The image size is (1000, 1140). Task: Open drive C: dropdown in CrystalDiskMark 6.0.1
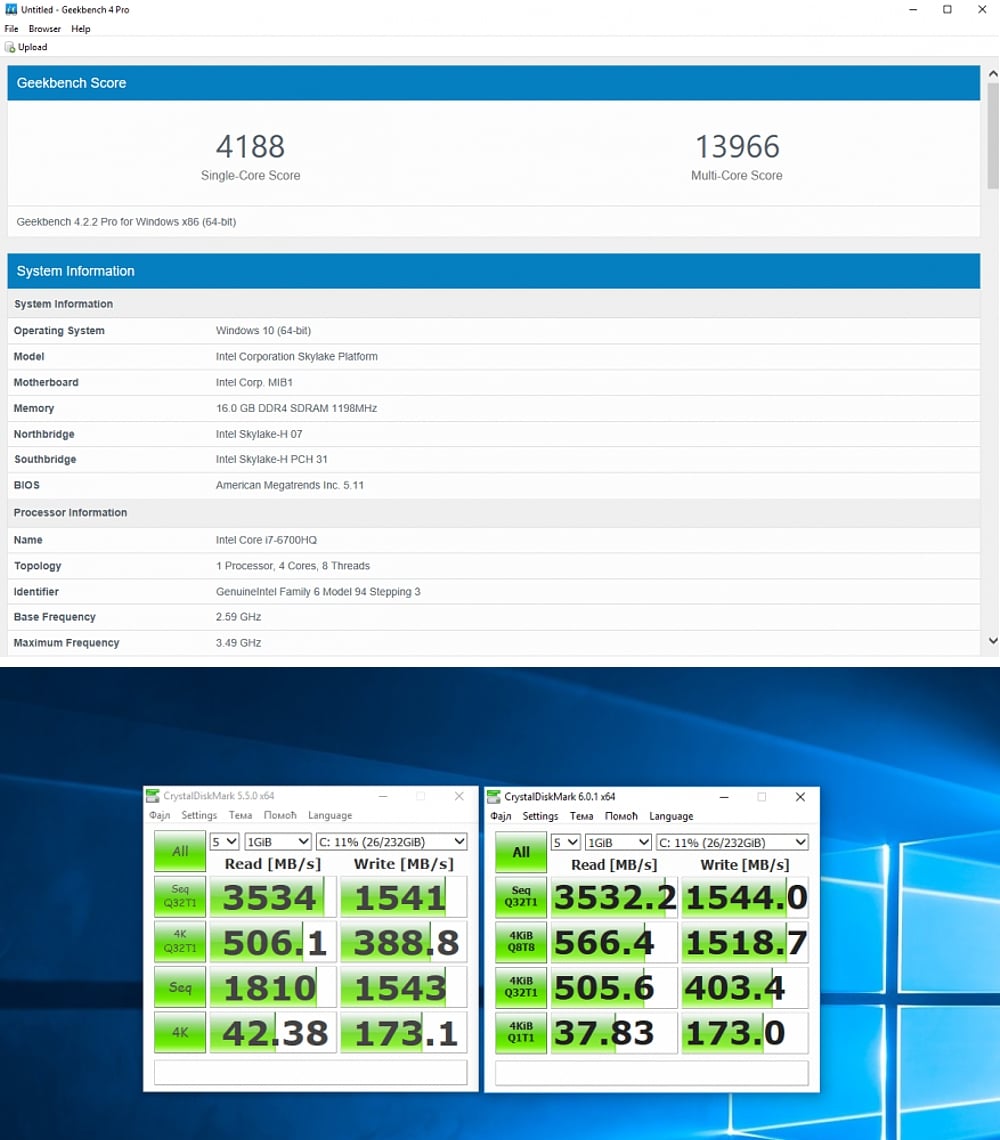coord(732,842)
